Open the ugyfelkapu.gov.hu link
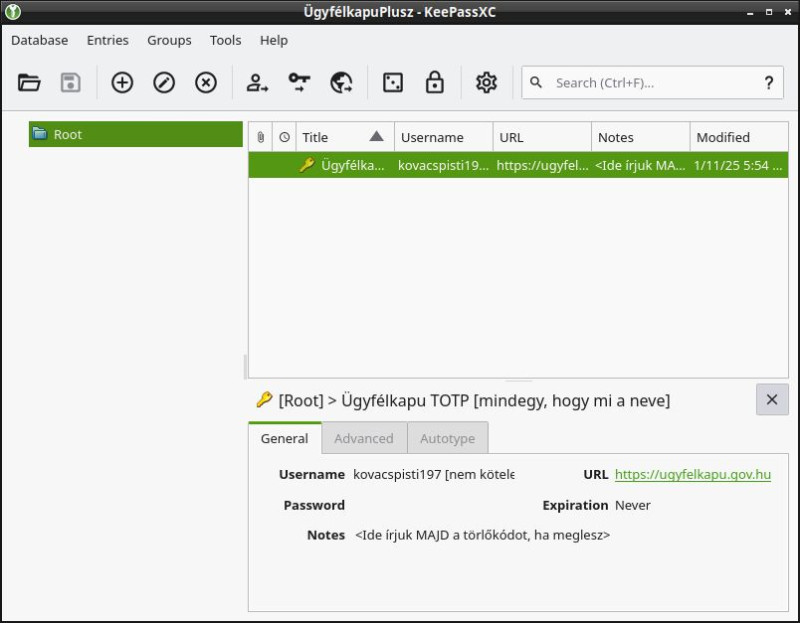 (692, 474)
